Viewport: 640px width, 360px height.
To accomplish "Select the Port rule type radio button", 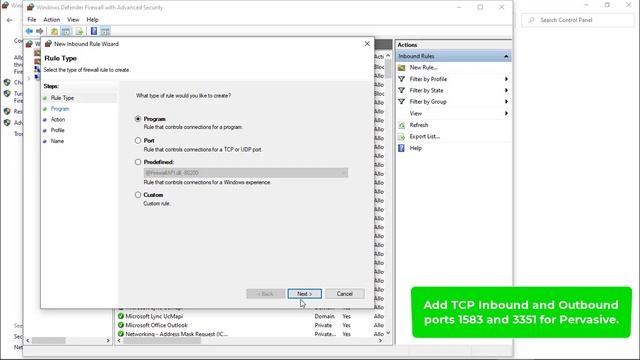I will pyautogui.click(x=138, y=140).
